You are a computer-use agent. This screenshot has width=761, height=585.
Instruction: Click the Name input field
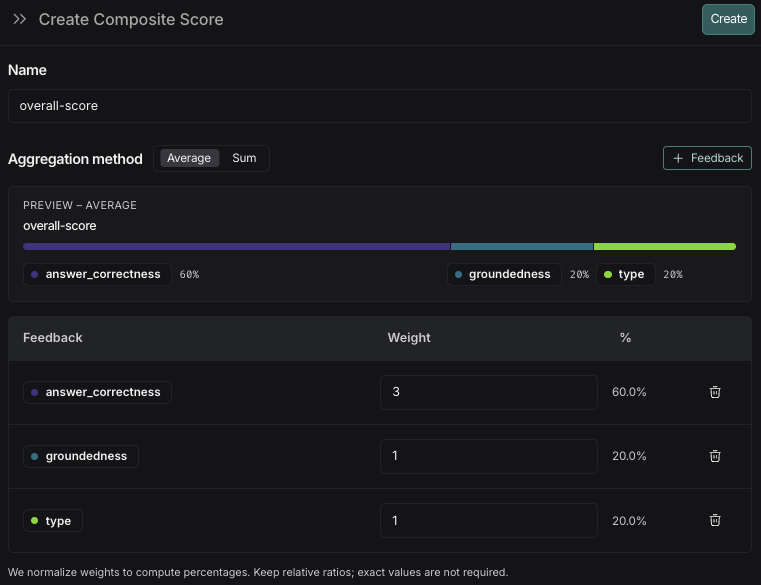(379, 106)
